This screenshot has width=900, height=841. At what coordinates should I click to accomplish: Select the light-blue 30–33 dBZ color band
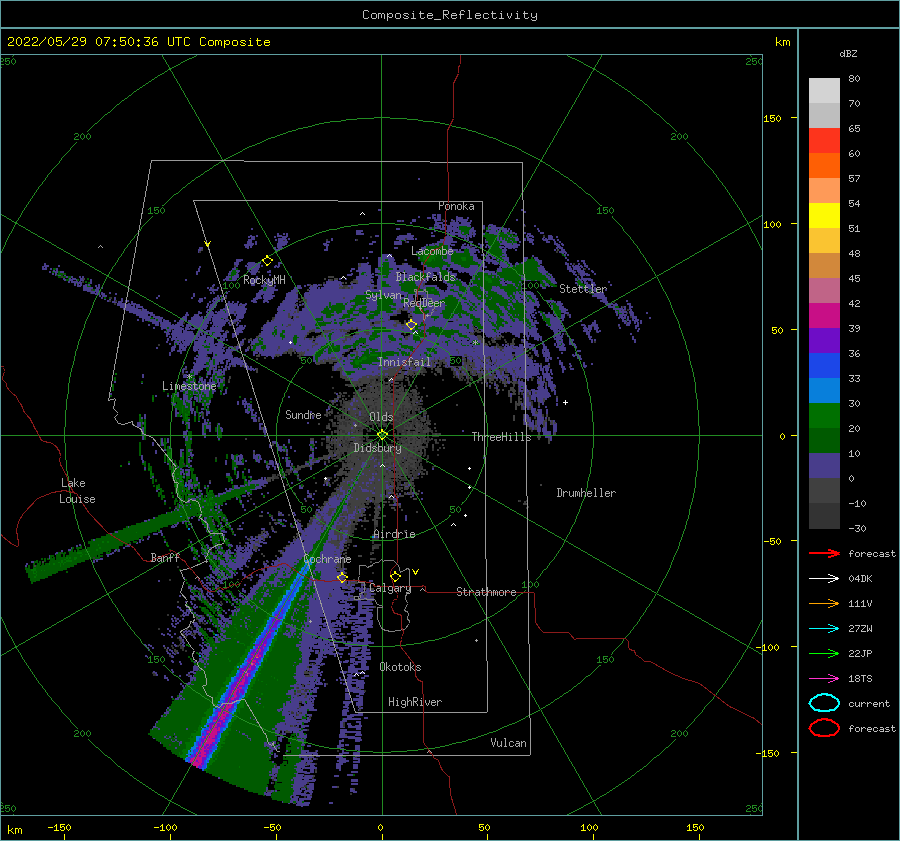point(824,390)
